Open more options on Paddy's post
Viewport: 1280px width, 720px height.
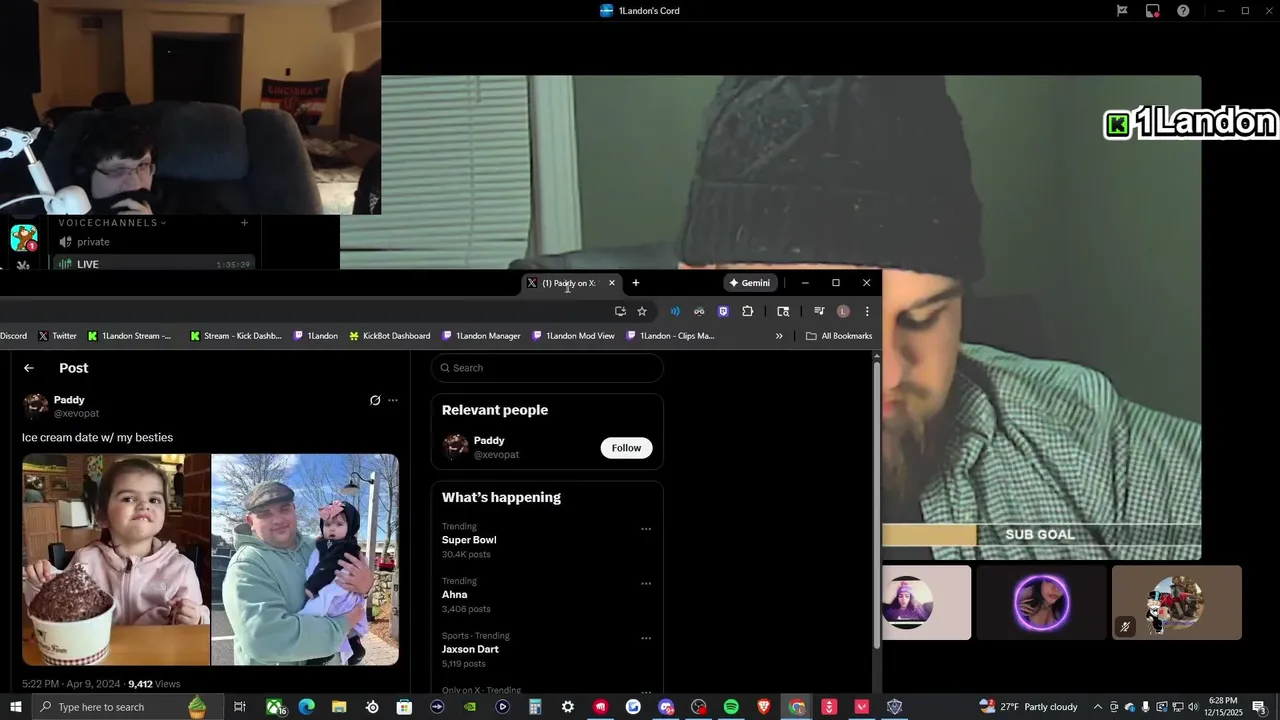pyautogui.click(x=393, y=400)
